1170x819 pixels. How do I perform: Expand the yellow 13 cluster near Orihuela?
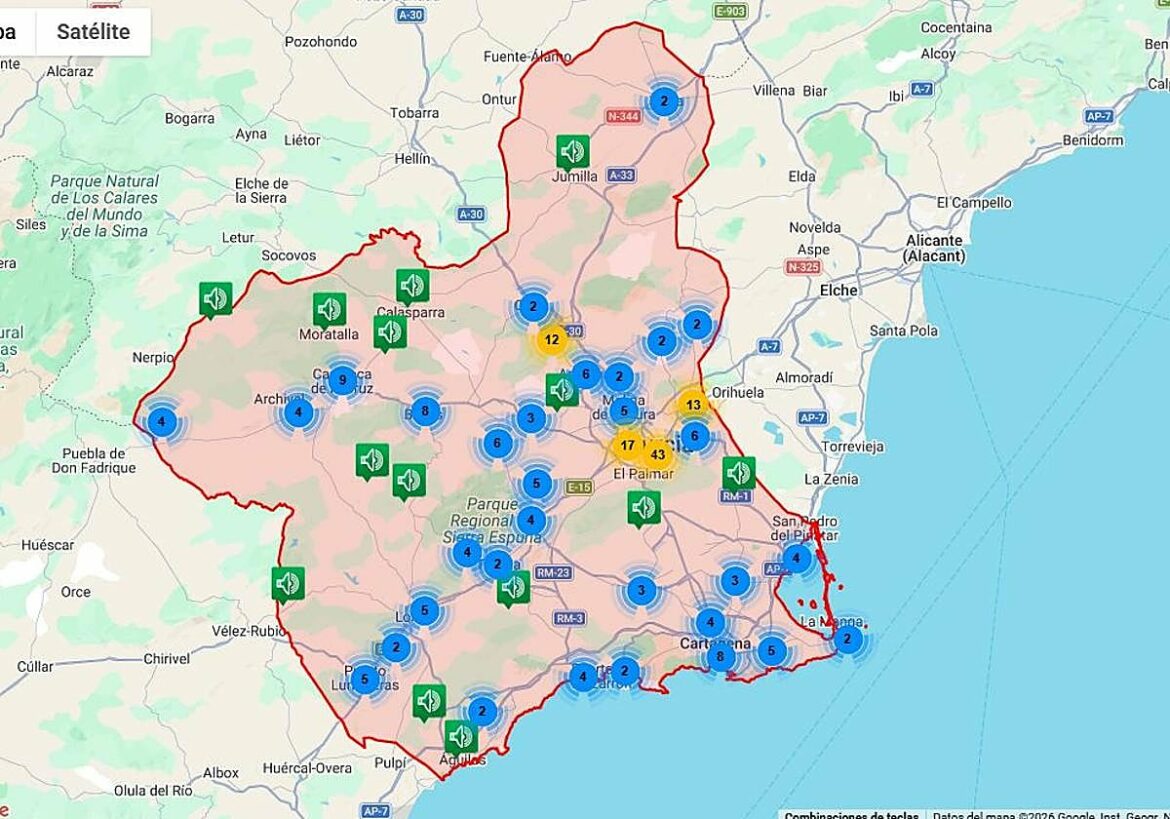[691, 405]
